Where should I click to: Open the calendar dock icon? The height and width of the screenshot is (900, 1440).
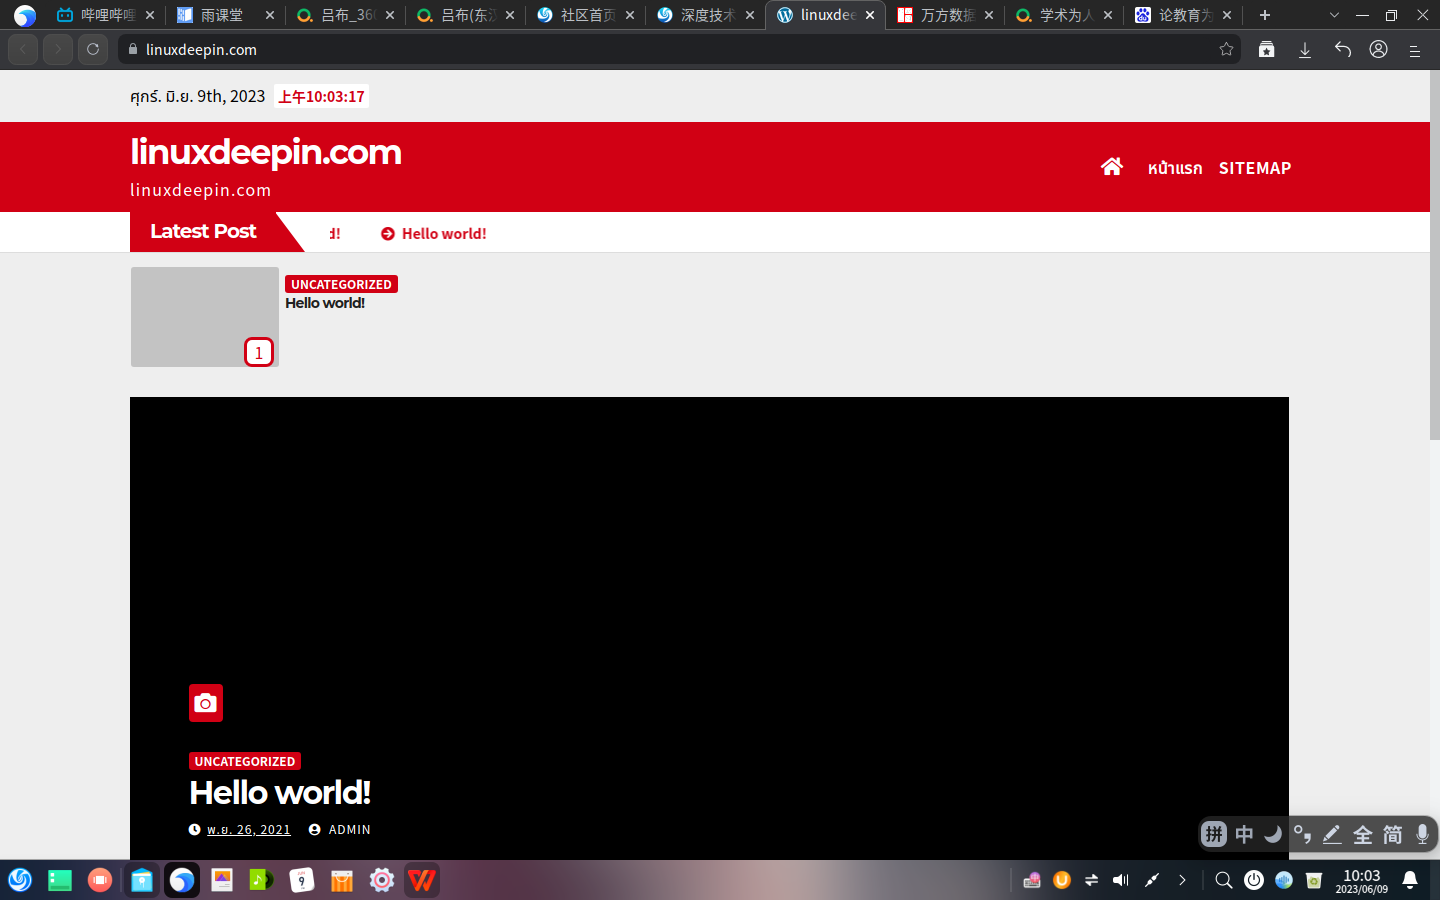tap(302, 880)
